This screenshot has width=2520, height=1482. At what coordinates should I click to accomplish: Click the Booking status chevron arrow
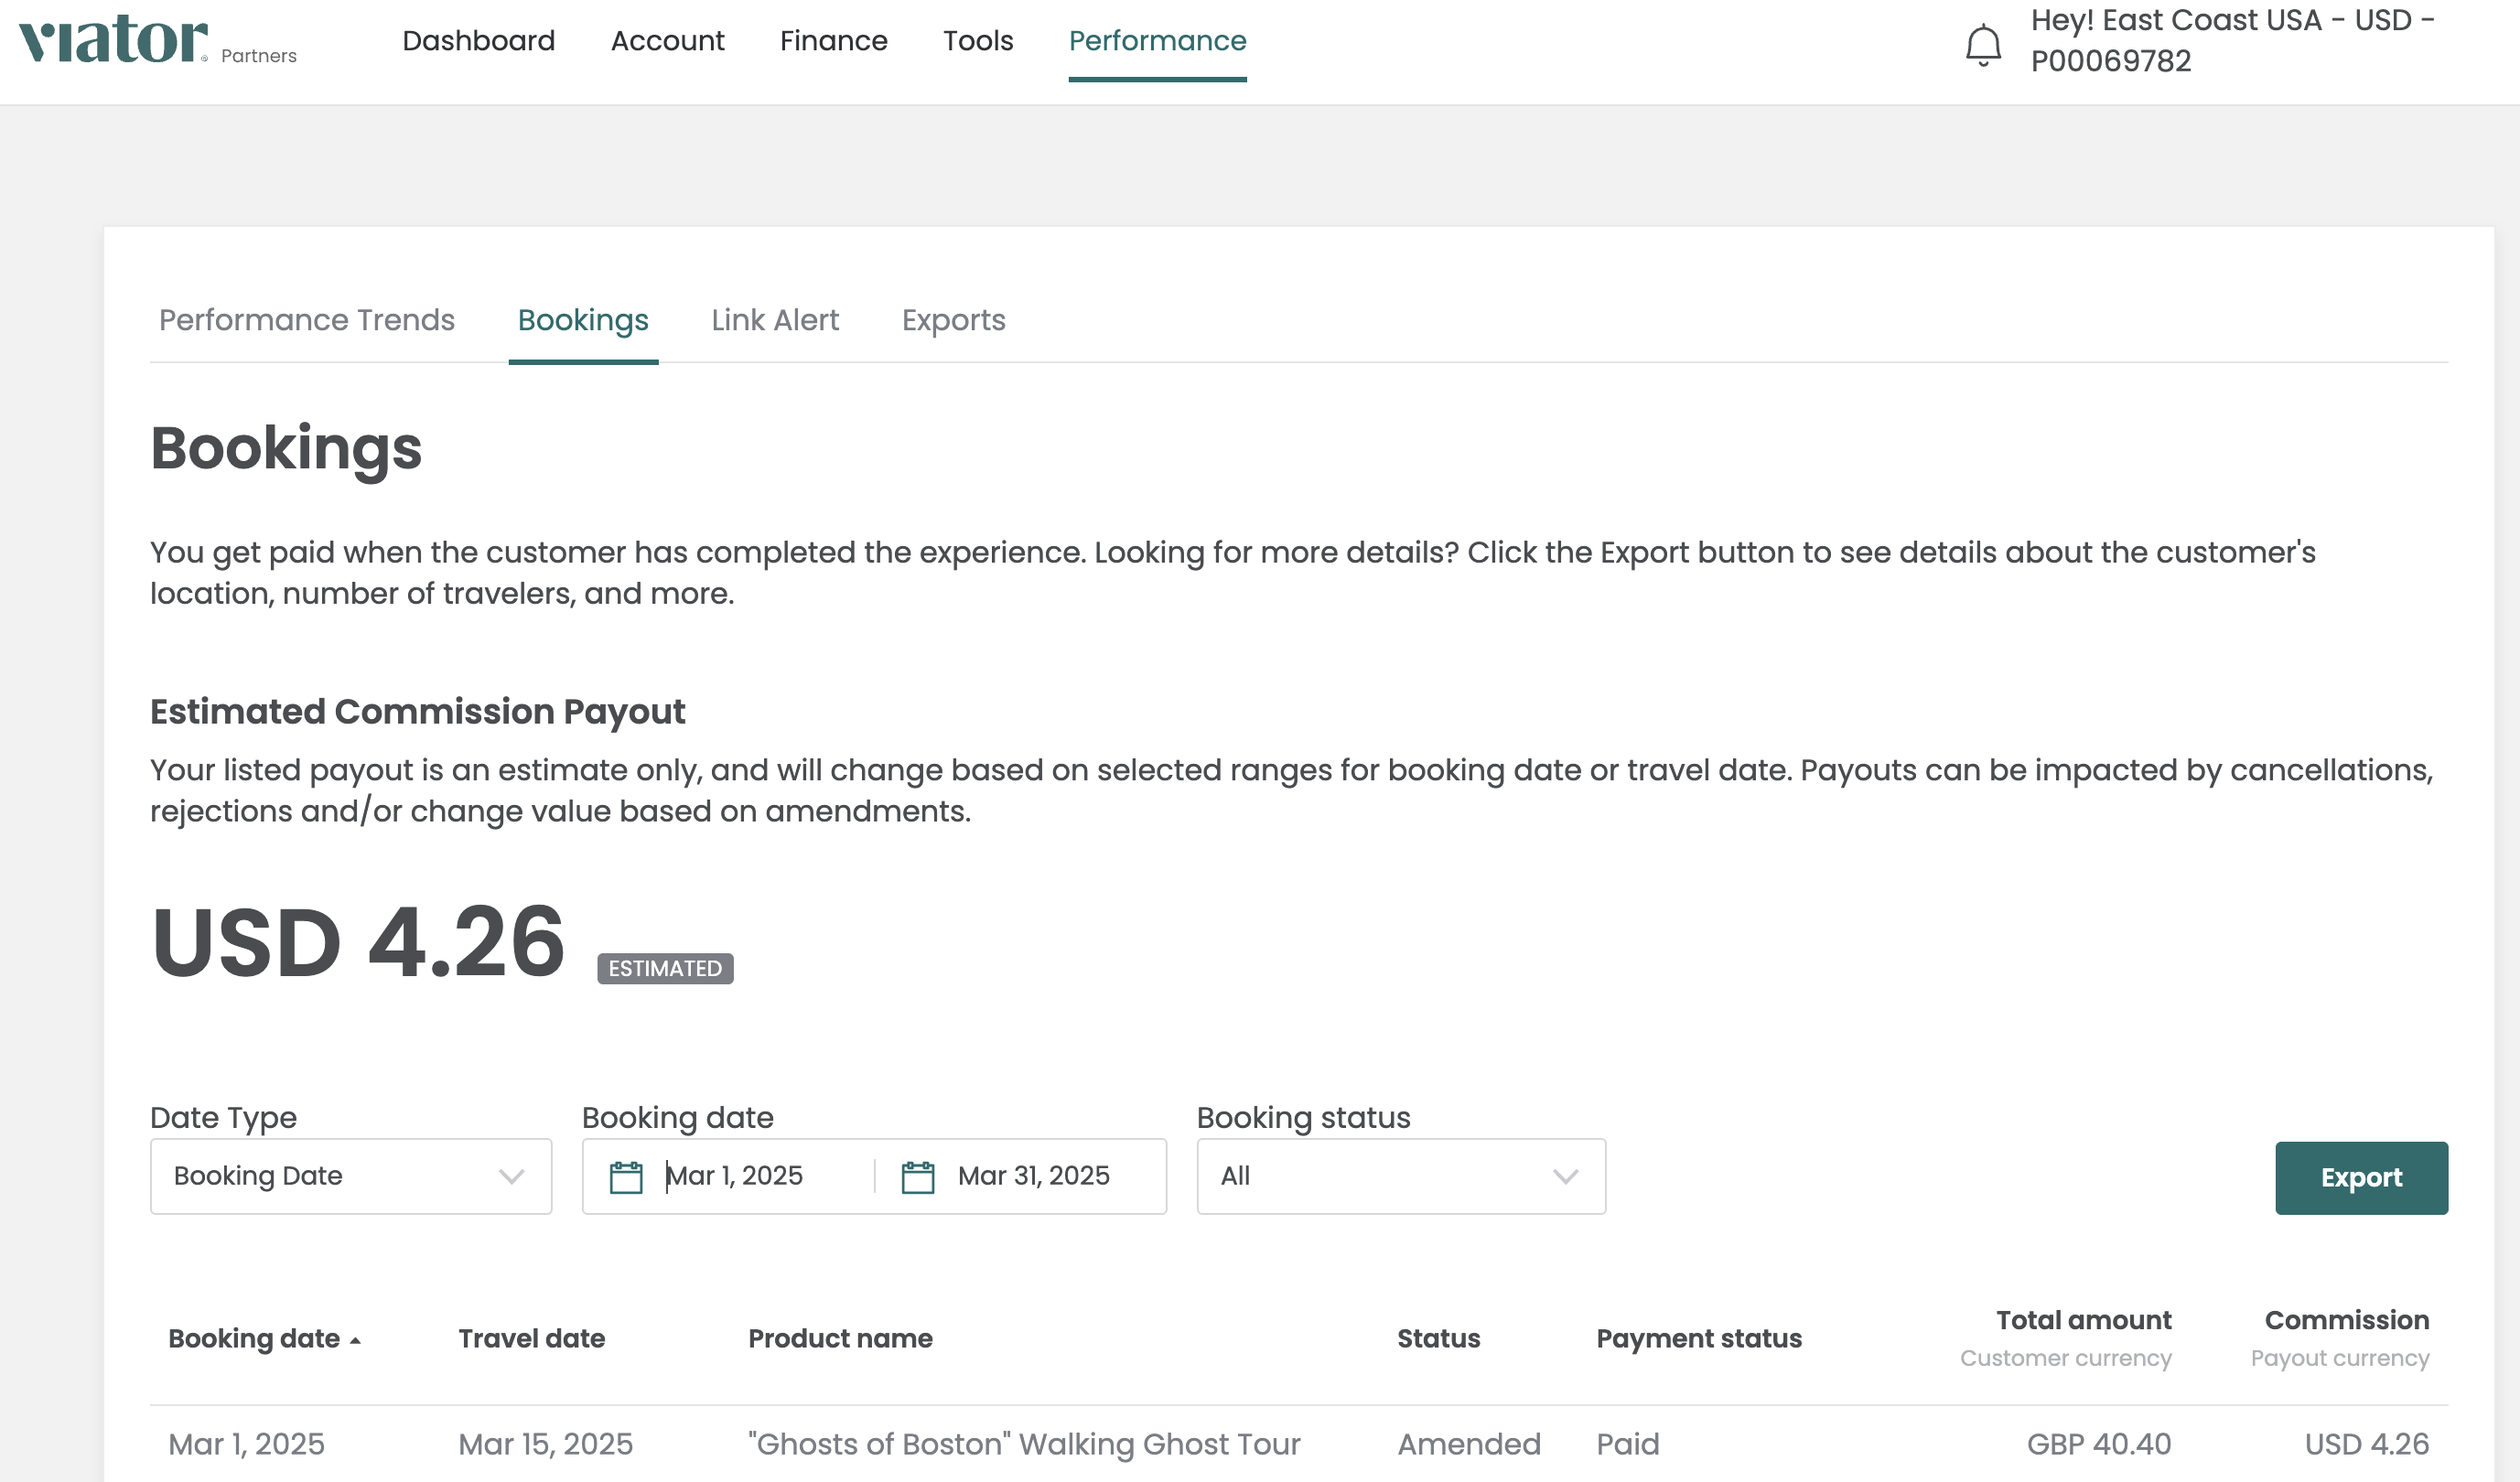[1565, 1177]
